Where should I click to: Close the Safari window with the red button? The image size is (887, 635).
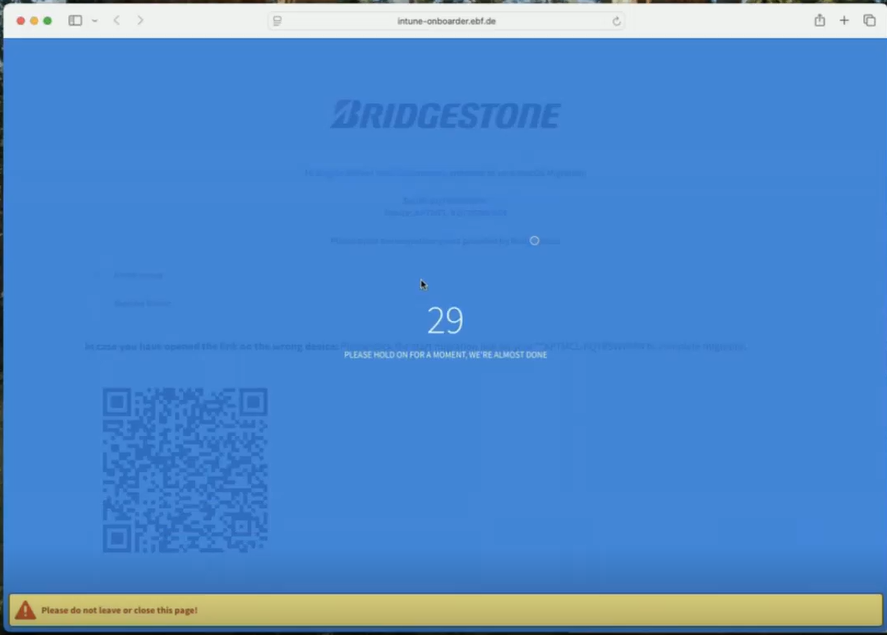click(20, 21)
